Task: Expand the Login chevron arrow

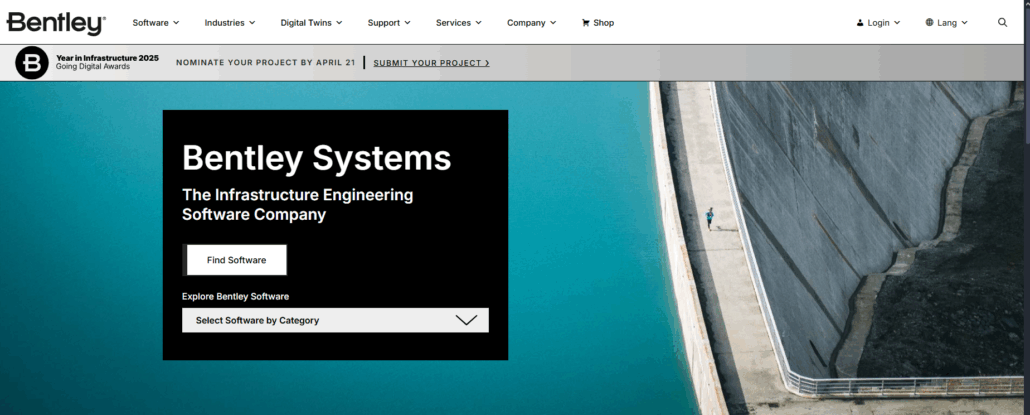Action: 897,22
